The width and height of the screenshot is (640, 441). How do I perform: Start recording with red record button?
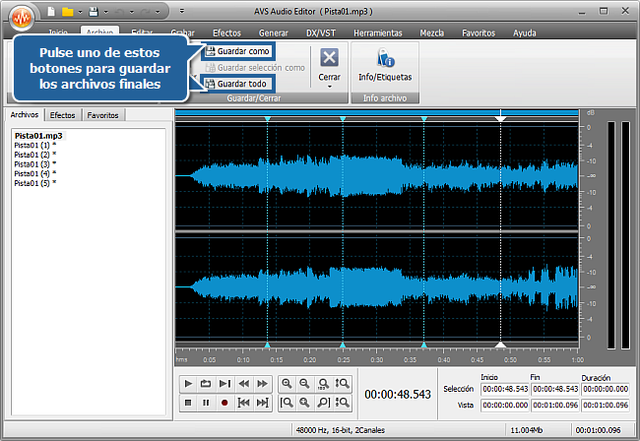(x=224, y=403)
